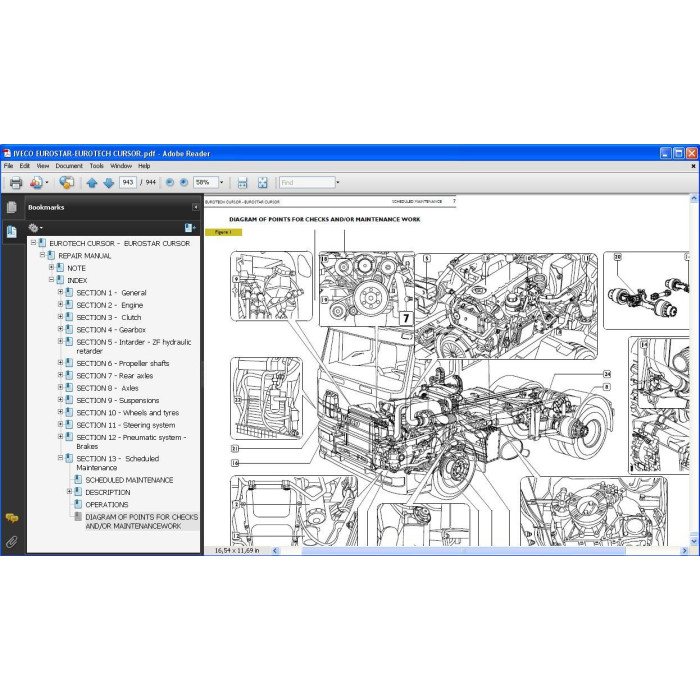Click the page size readout 16,54 x 11,69 in
Screen dimensions: 700x700
(237, 550)
